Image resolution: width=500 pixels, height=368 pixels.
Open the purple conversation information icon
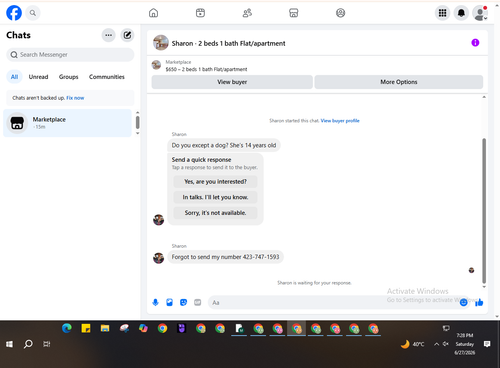475,43
